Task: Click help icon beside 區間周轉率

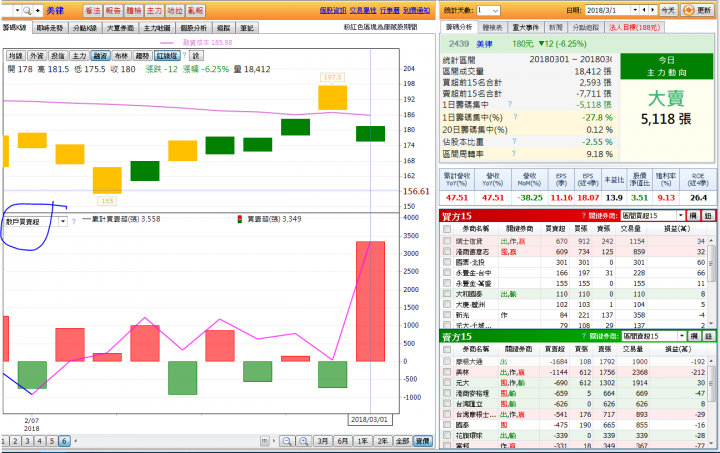Action: point(514,153)
